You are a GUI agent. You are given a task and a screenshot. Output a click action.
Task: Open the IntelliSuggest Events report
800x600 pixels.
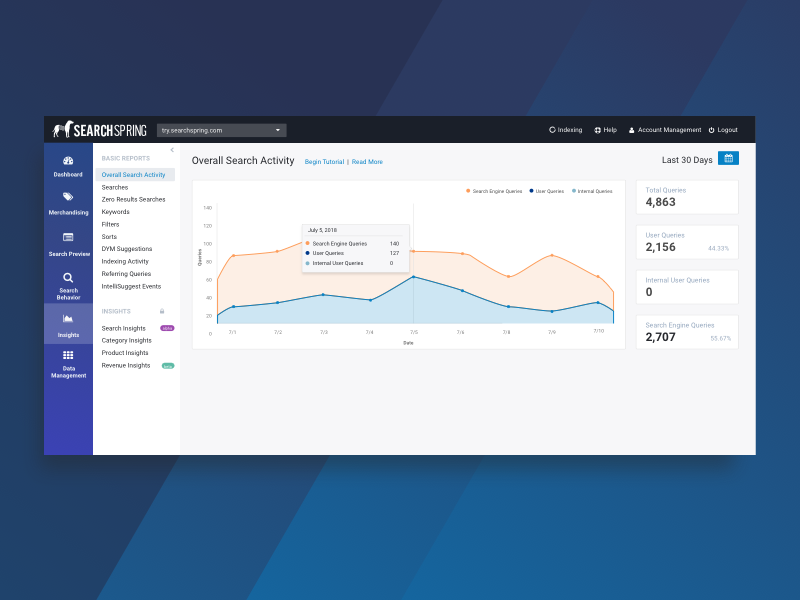[x=132, y=286]
